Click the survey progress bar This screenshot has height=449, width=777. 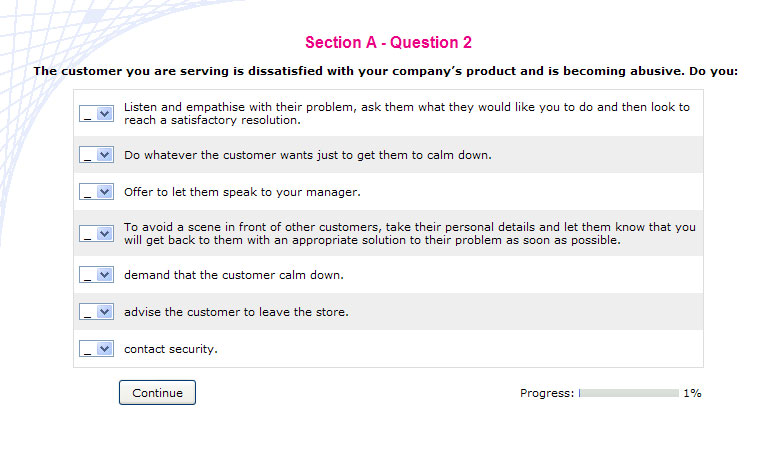click(x=629, y=393)
